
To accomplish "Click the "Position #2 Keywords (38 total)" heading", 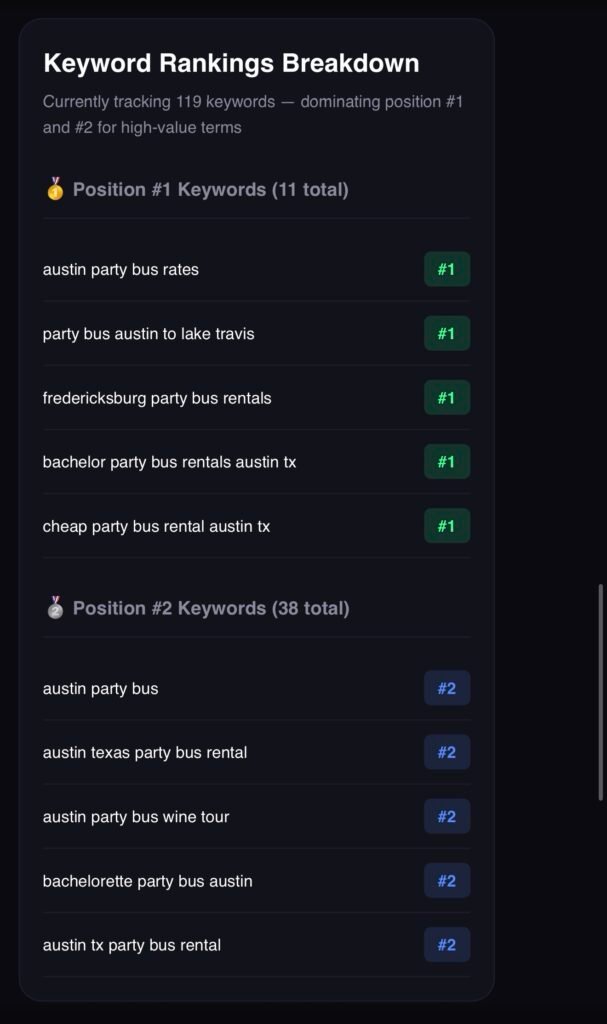I will pos(211,608).
